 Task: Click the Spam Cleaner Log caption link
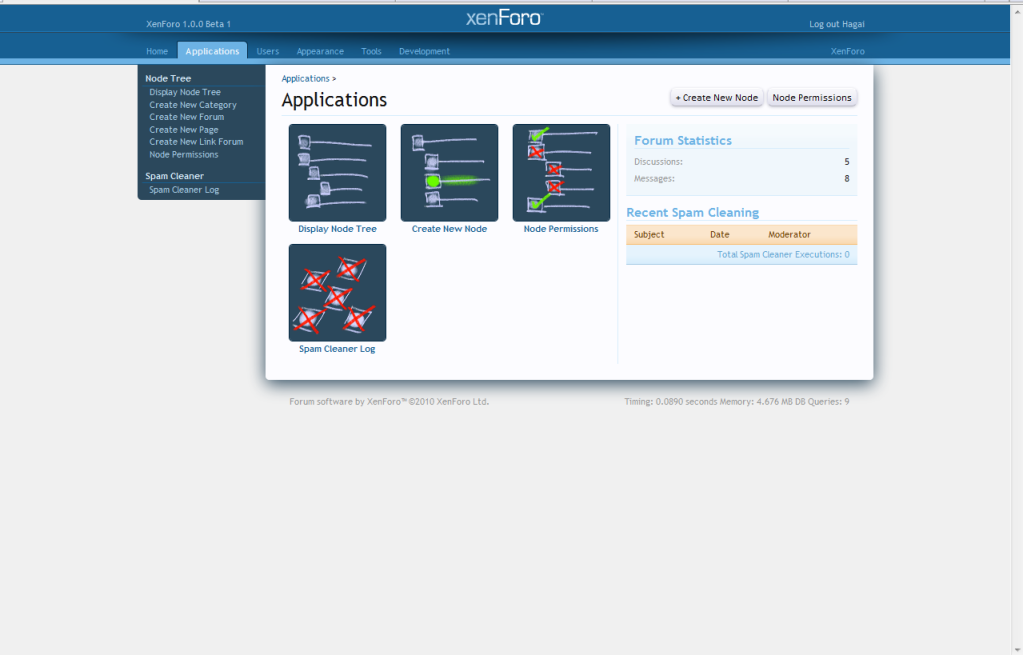(337, 349)
